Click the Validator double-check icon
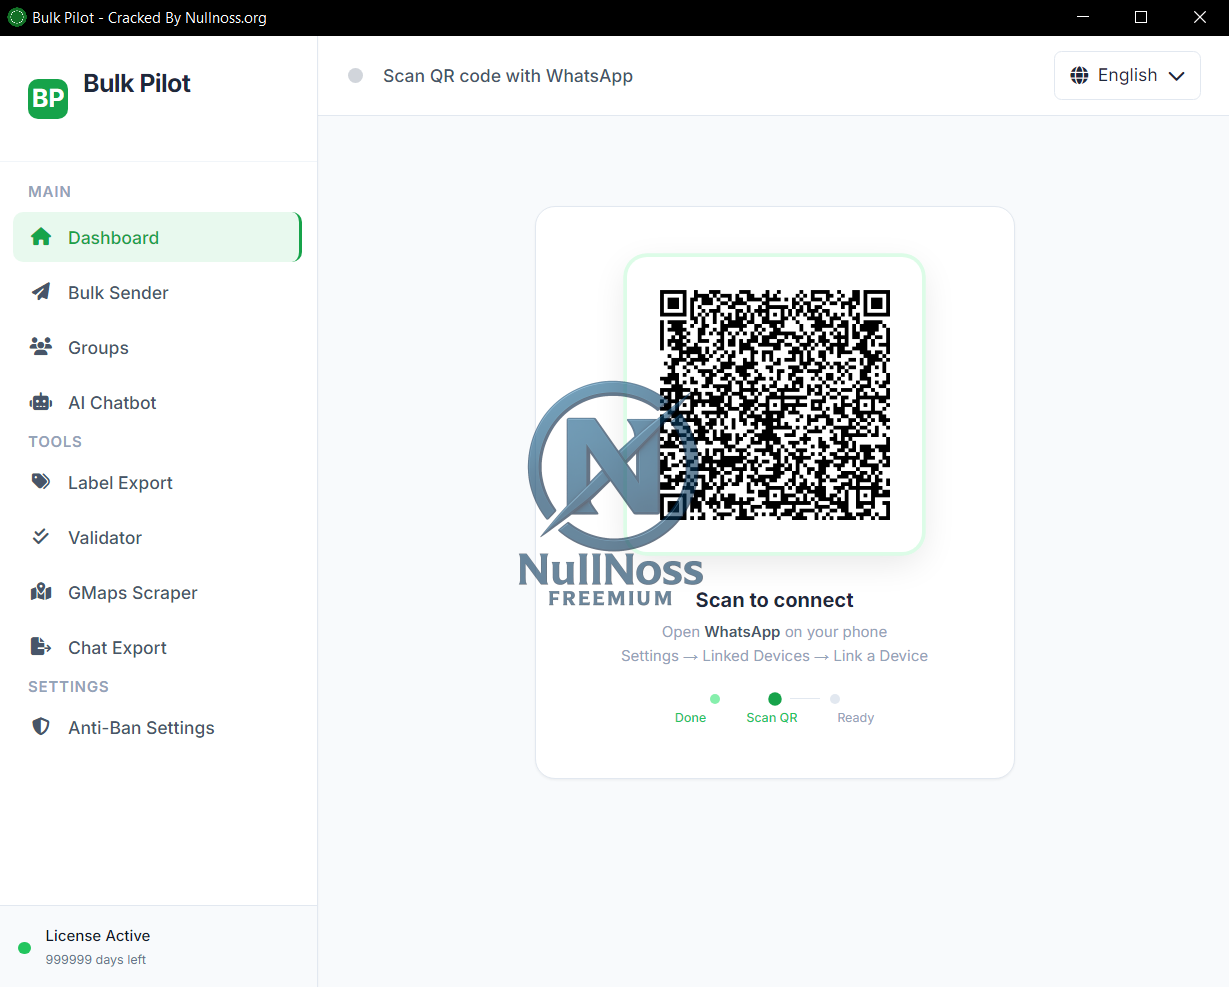 coord(41,537)
